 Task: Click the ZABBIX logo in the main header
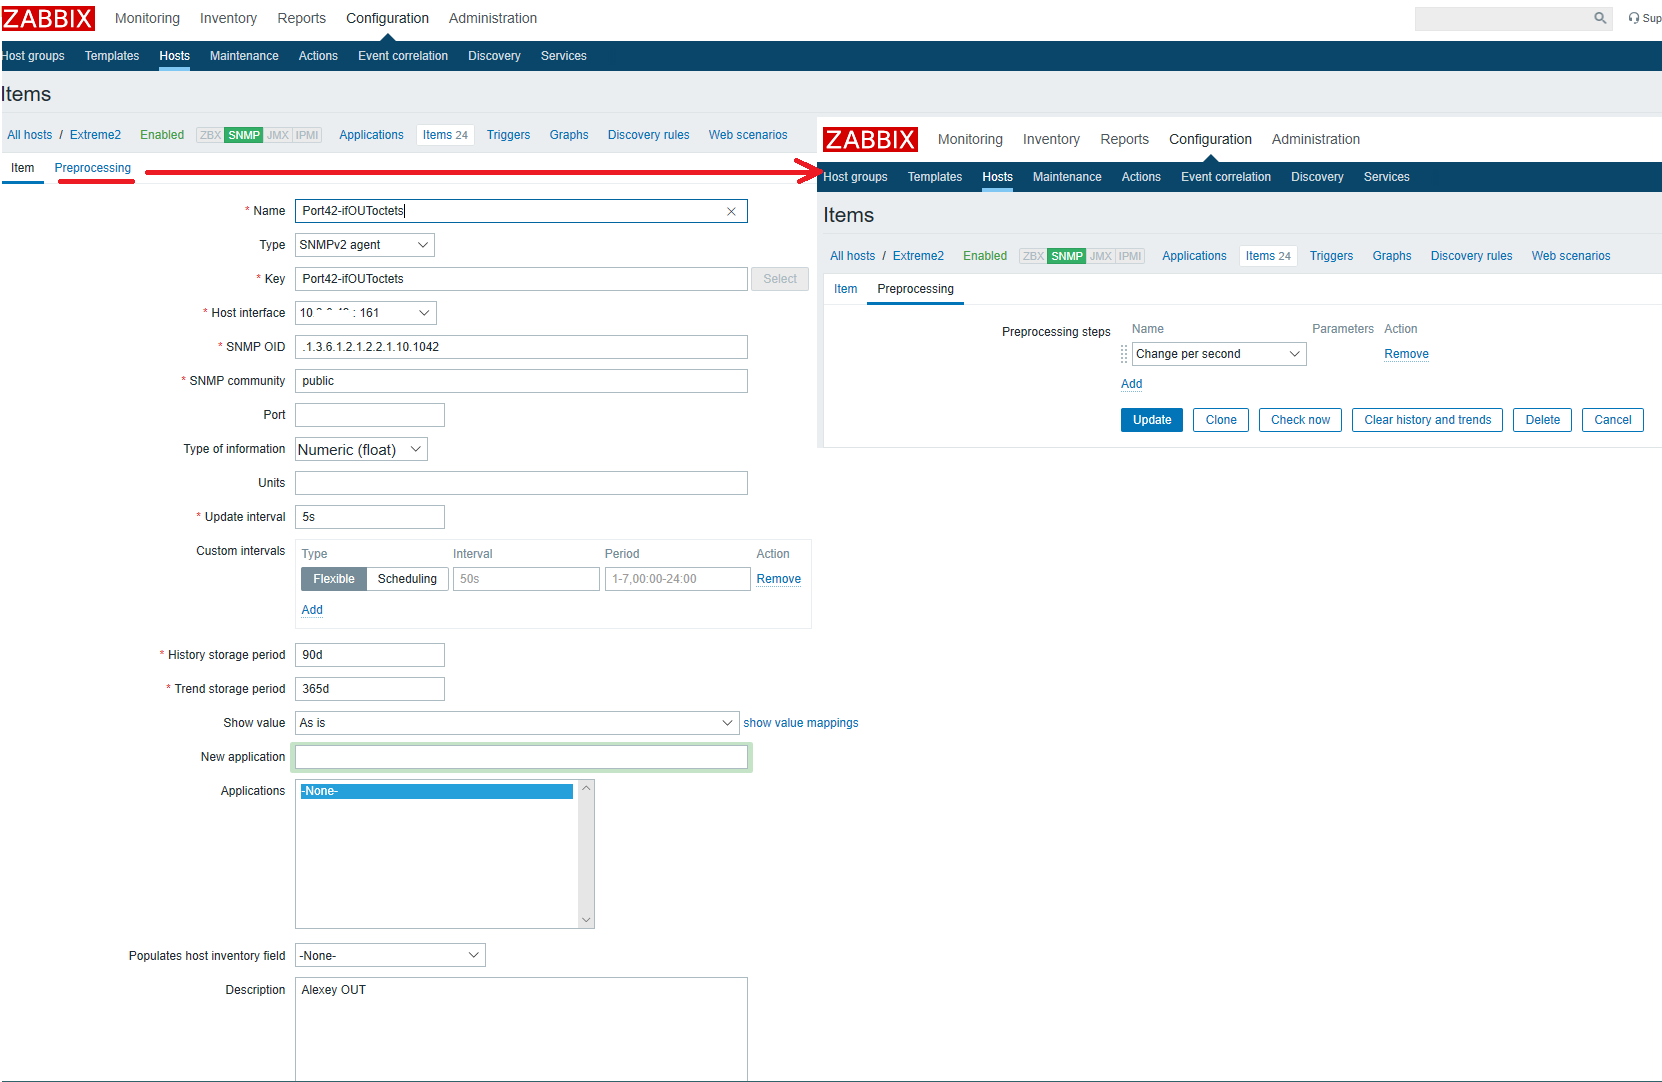point(48,18)
